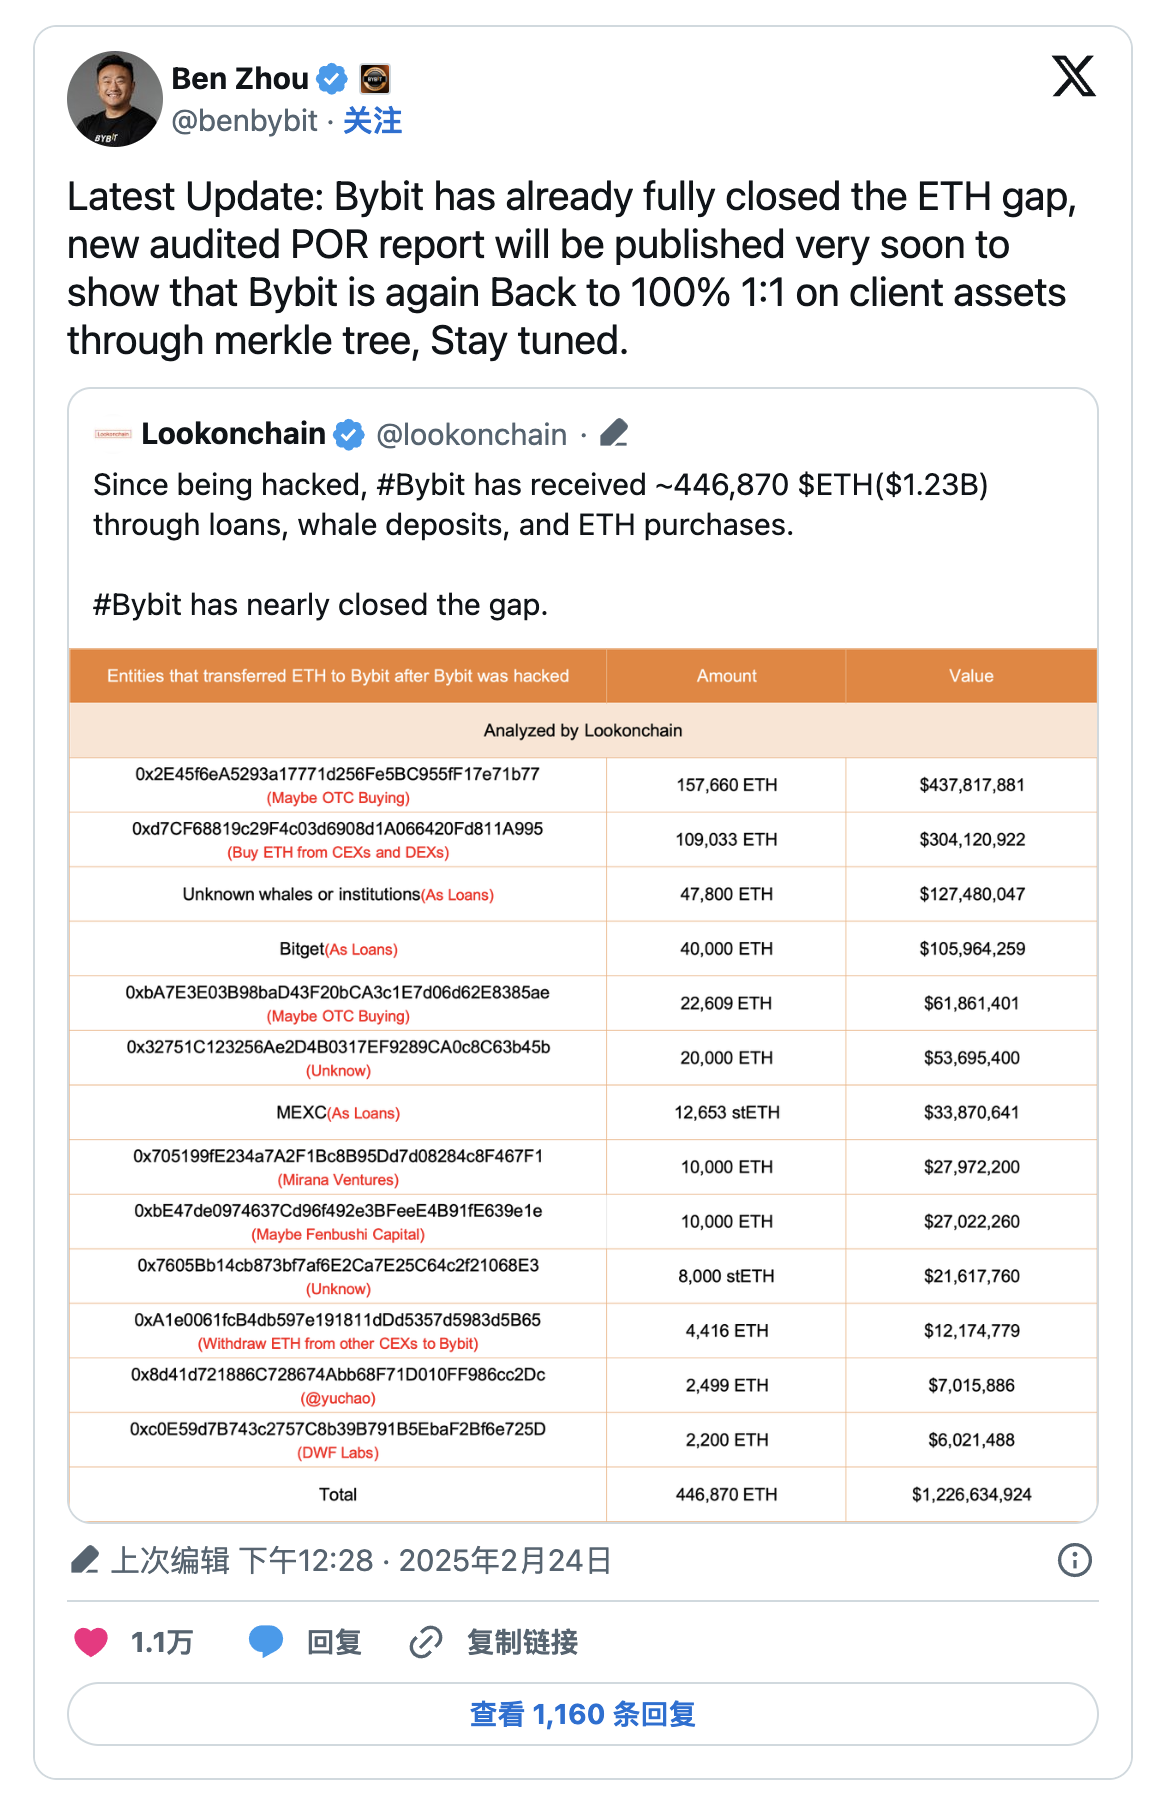The image size is (1156, 1806).
Task: Click the 查看 1,160 条回复 button
Action: (x=583, y=1714)
